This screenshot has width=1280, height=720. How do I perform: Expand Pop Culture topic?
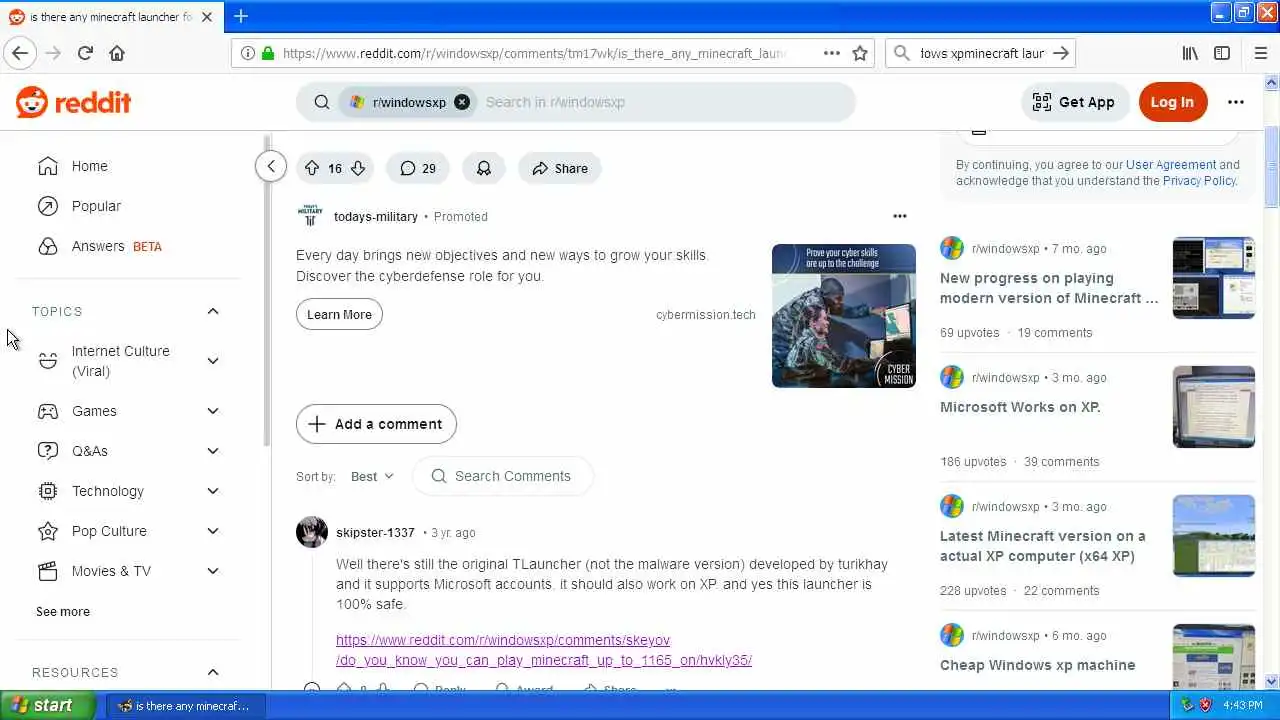213,531
